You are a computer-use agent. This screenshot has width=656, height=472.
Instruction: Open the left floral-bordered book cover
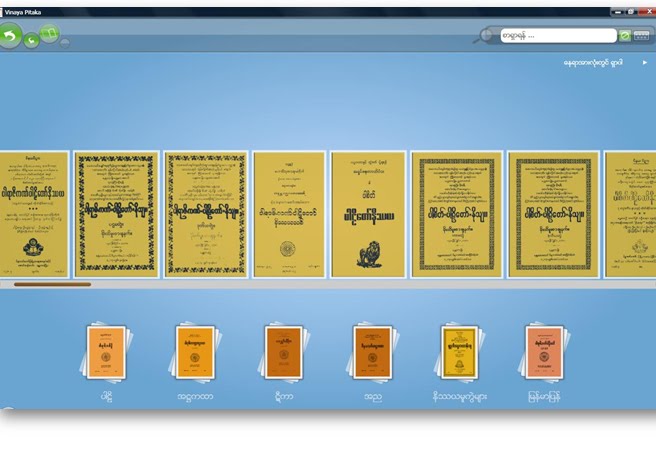click(116, 214)
